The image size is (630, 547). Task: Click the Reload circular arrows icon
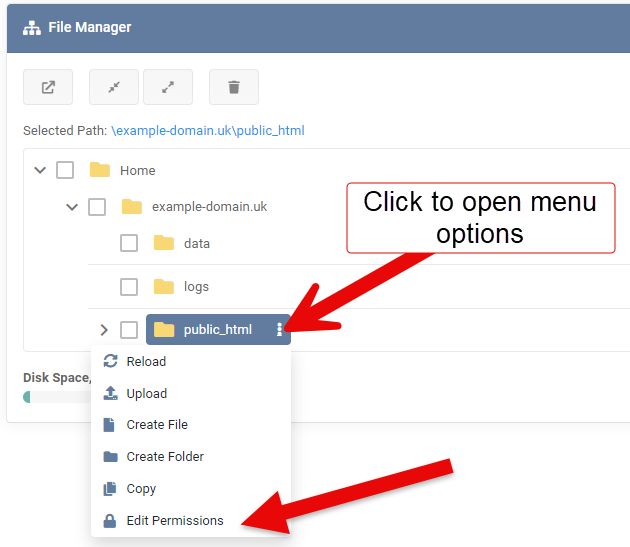(x=110, y=361)
